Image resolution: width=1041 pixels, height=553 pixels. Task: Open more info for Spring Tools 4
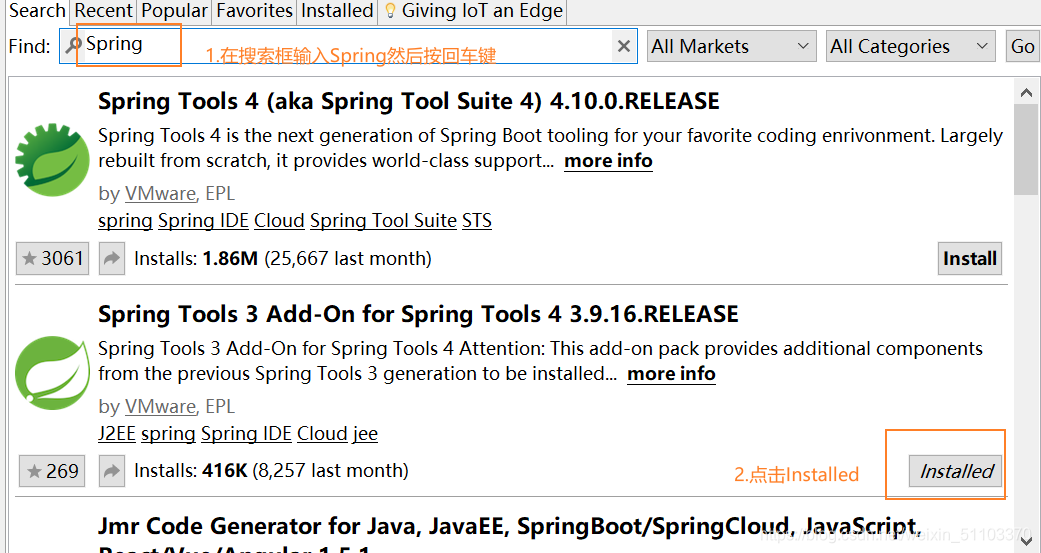point(608,161)
